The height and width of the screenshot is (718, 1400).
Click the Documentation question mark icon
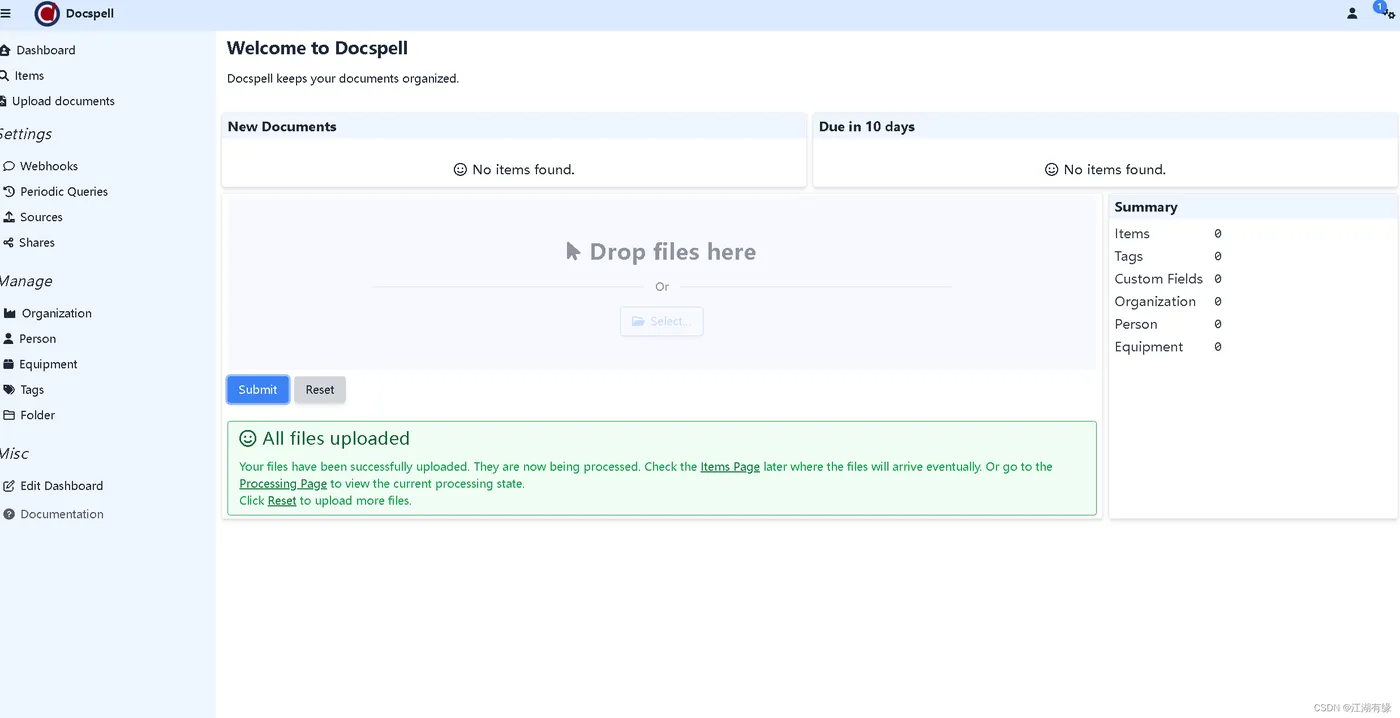pos(9,514)
